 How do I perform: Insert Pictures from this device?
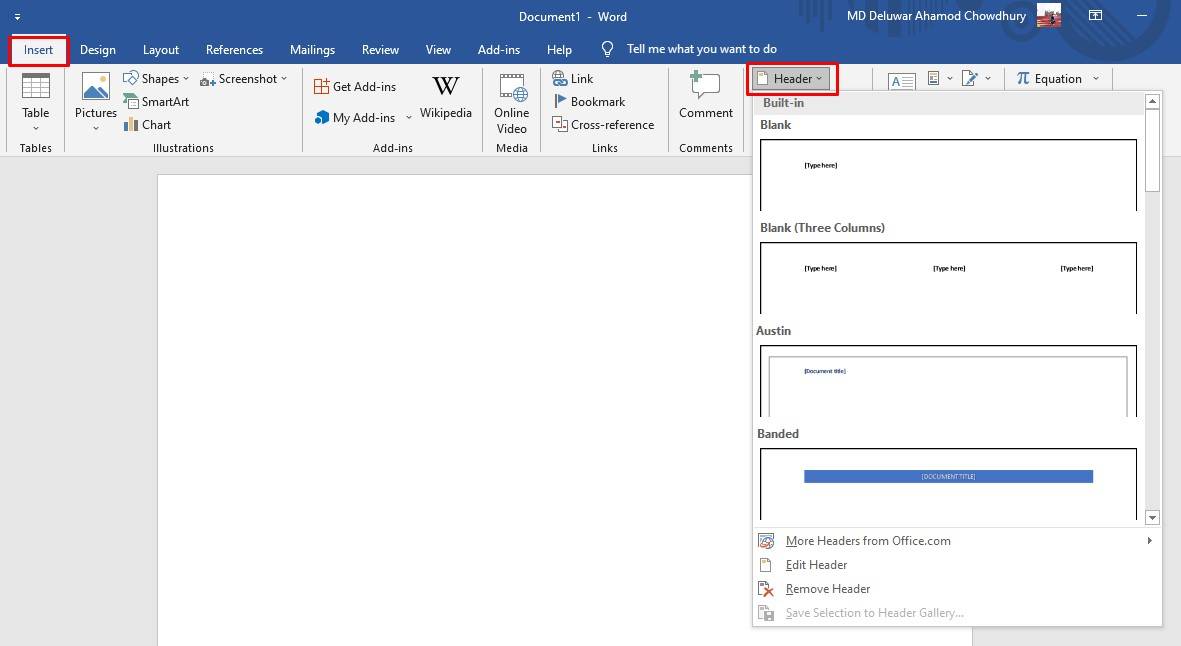(x=95, y=100)
